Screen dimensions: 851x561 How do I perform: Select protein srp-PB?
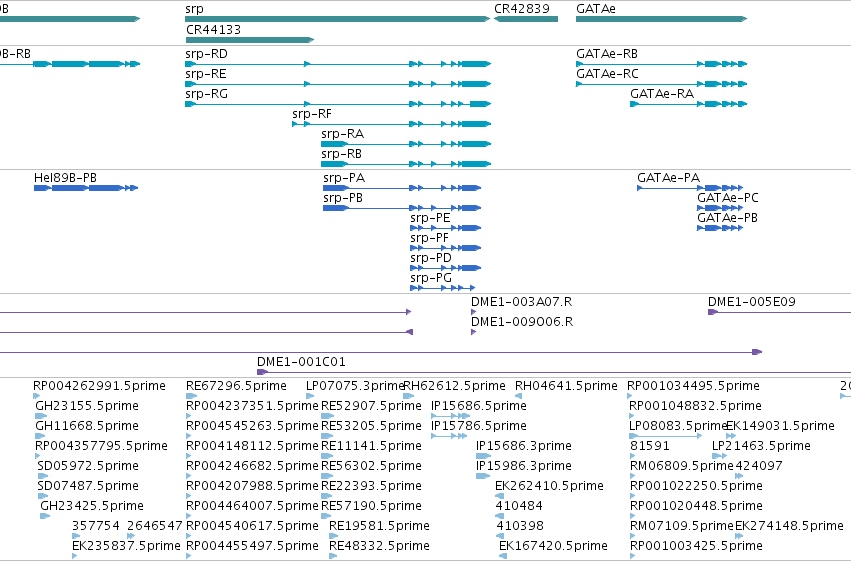point(402,208)
